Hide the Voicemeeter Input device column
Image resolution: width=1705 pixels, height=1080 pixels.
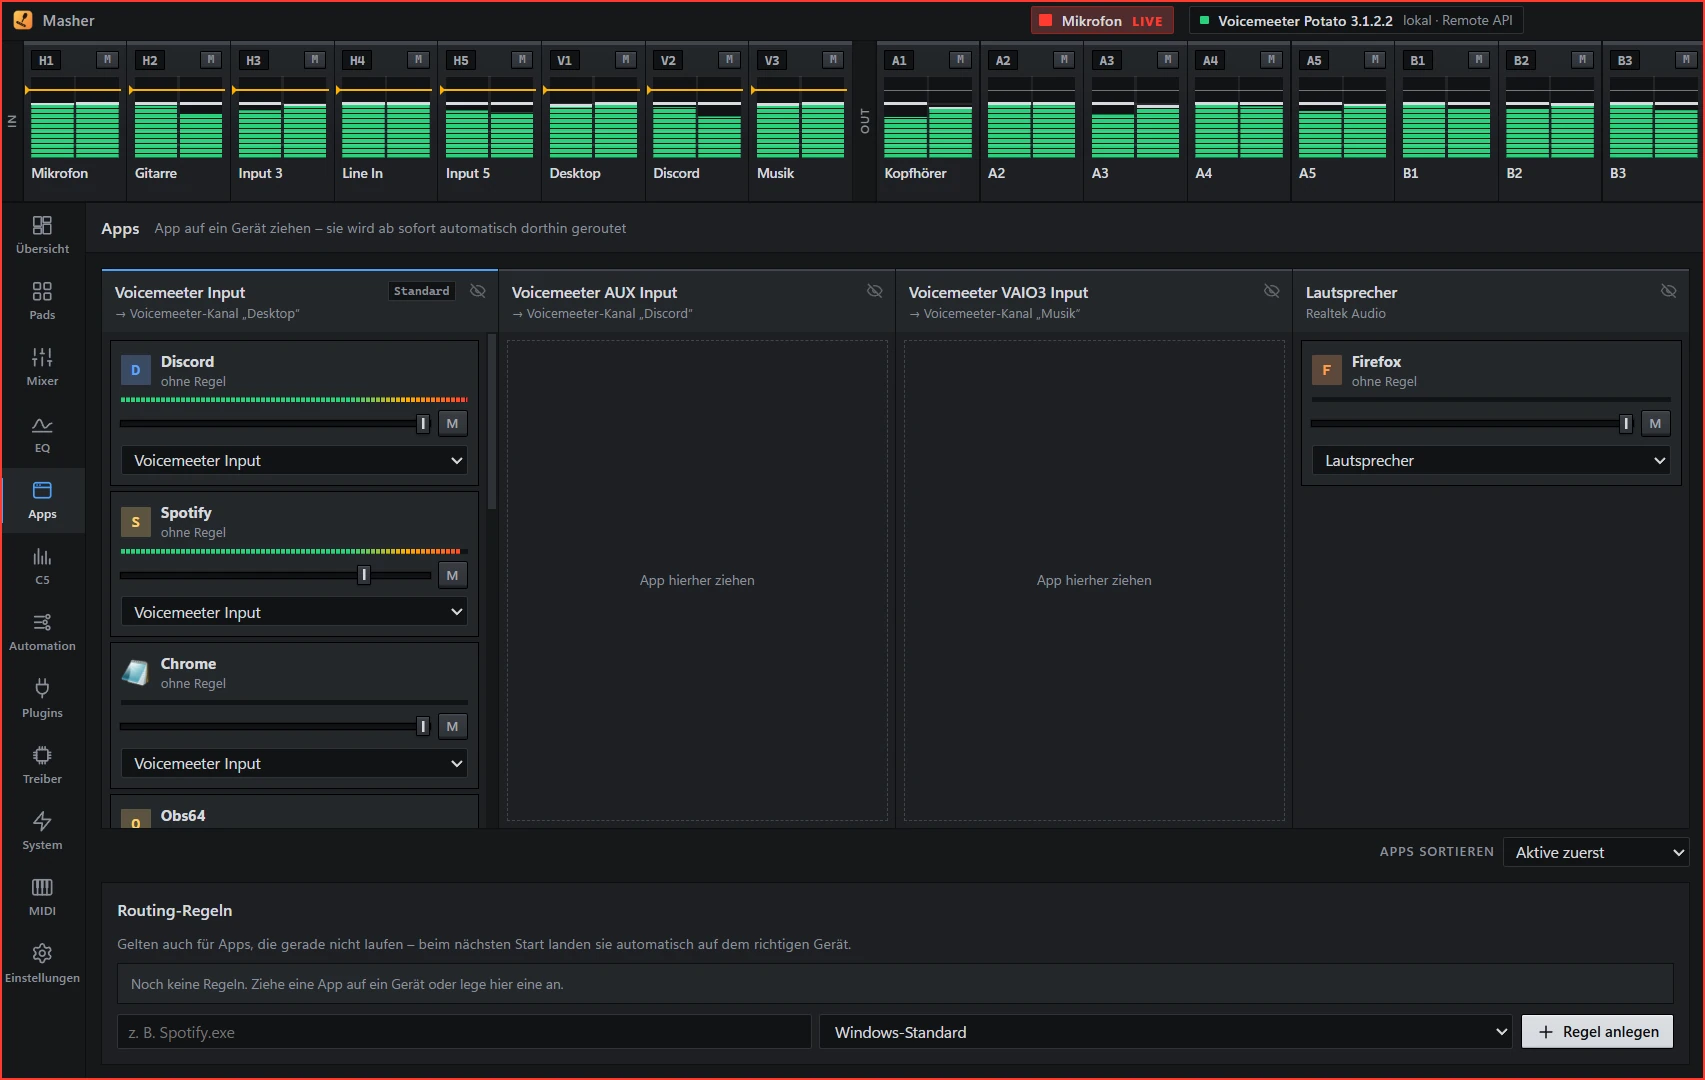[x=478, y=291]
